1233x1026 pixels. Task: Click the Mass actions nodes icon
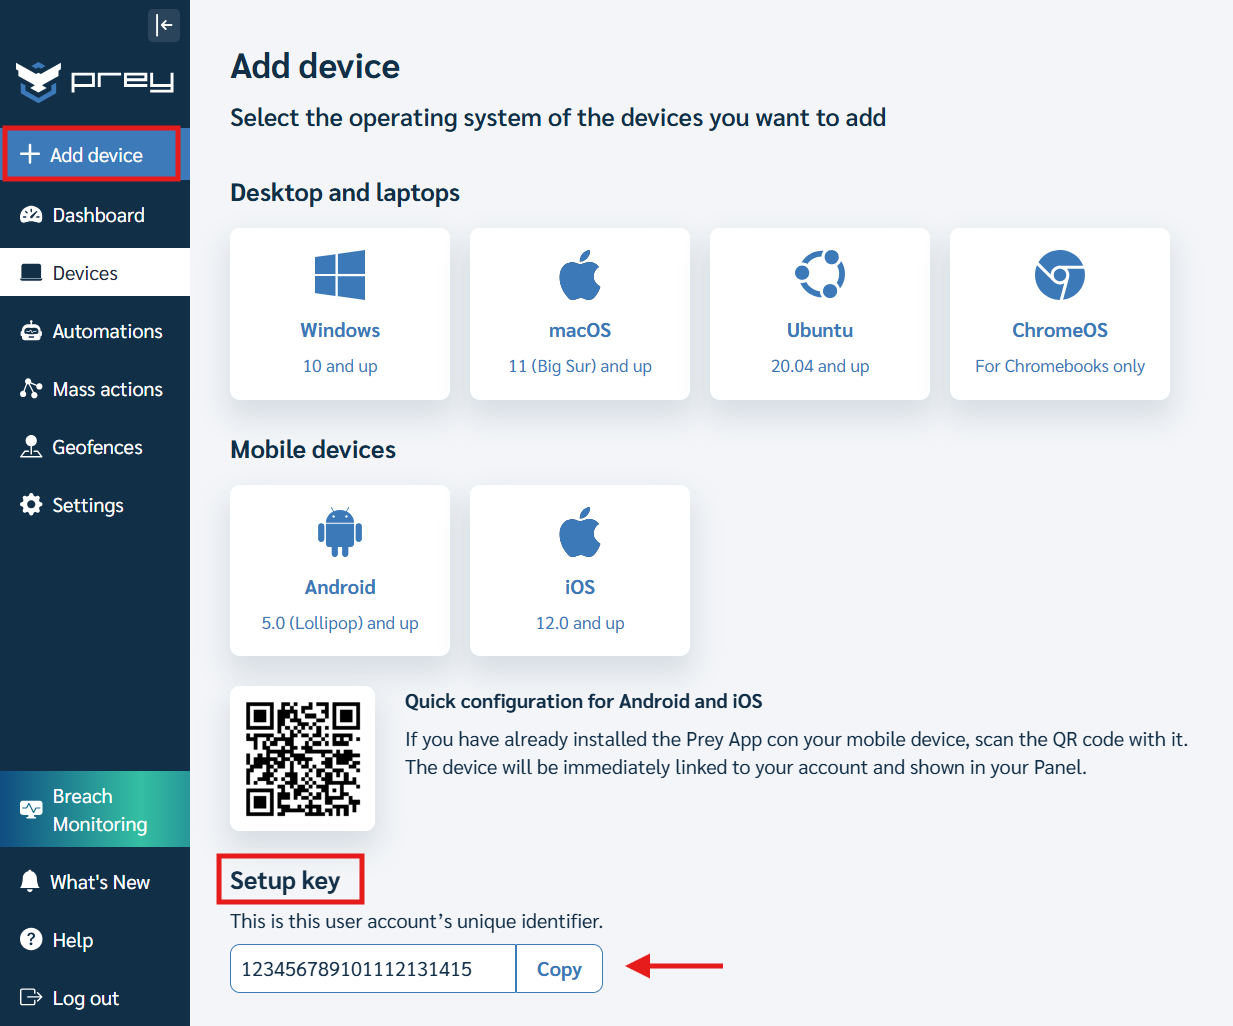coord(31,389)
